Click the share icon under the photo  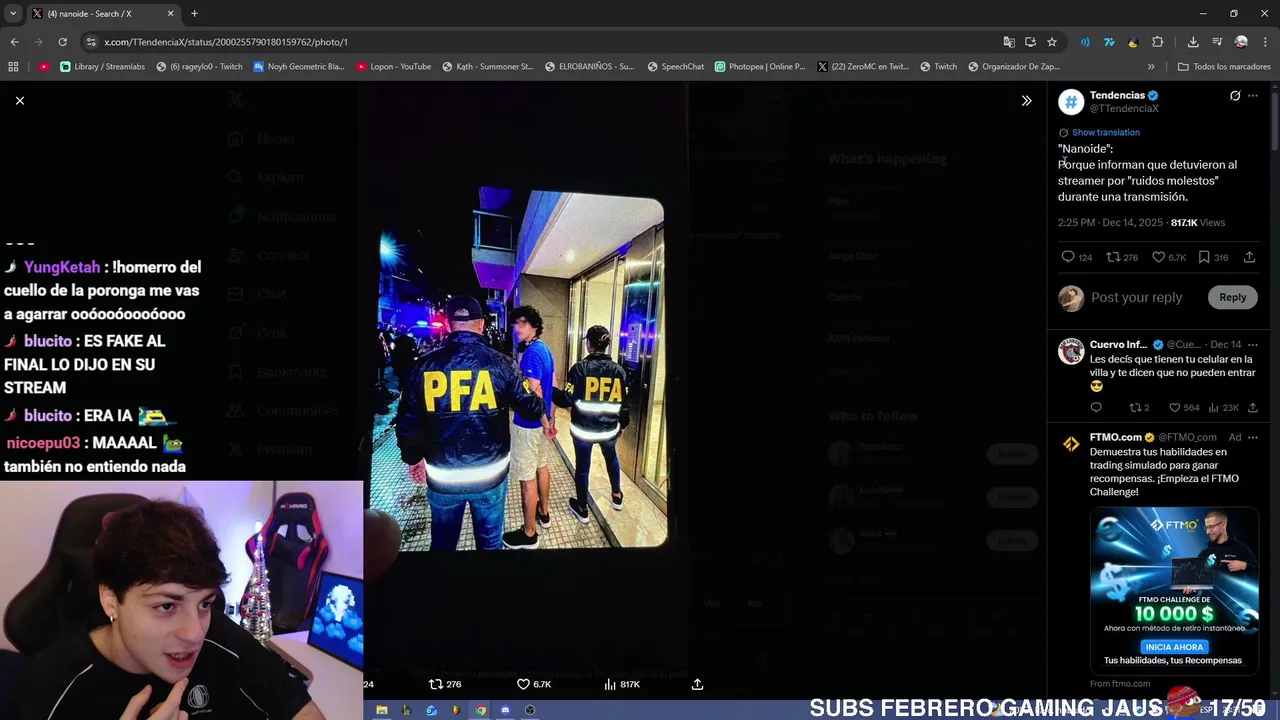pyautogui.click(x=697, y=684)
